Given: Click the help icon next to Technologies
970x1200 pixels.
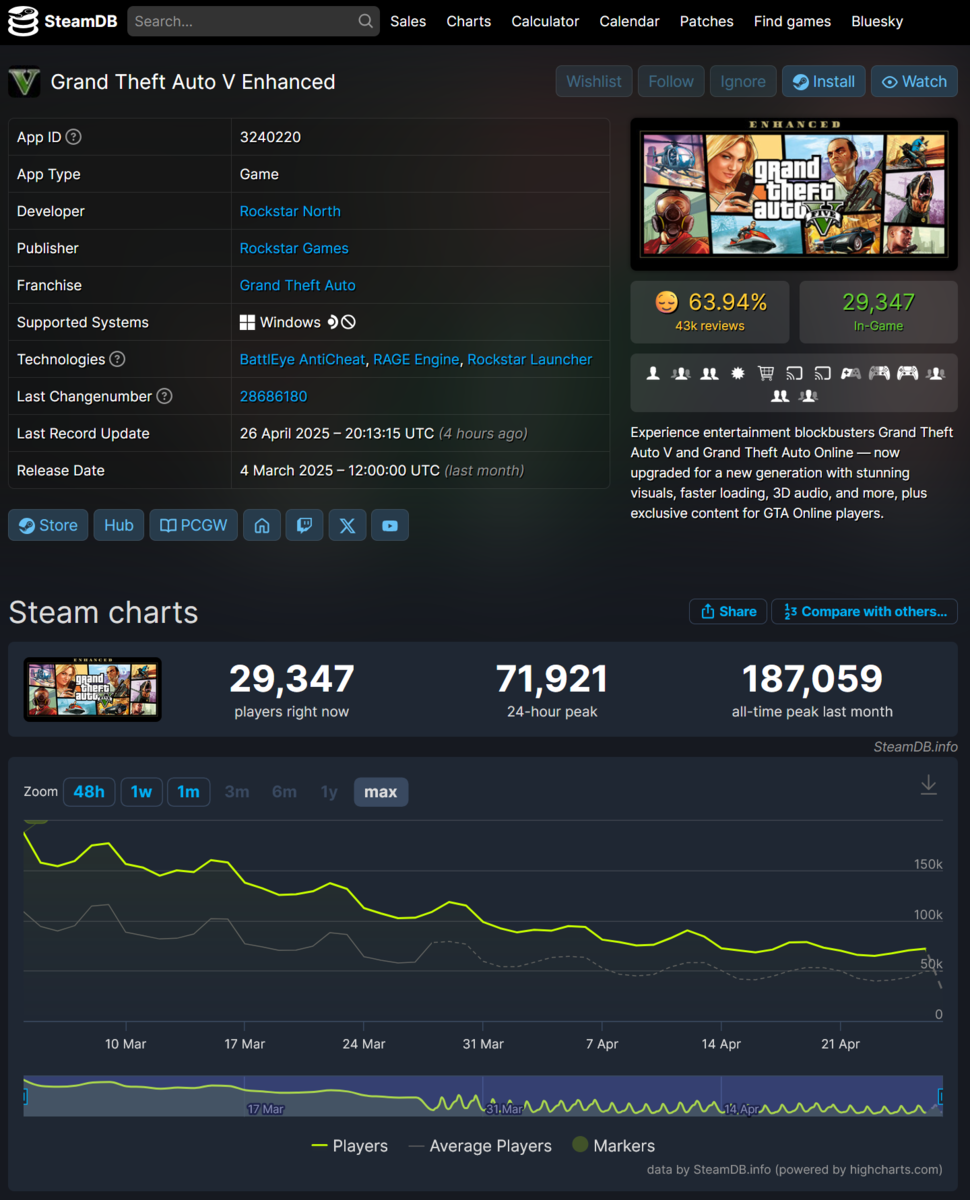Looking at the screenshot, I should pos(117,359).
